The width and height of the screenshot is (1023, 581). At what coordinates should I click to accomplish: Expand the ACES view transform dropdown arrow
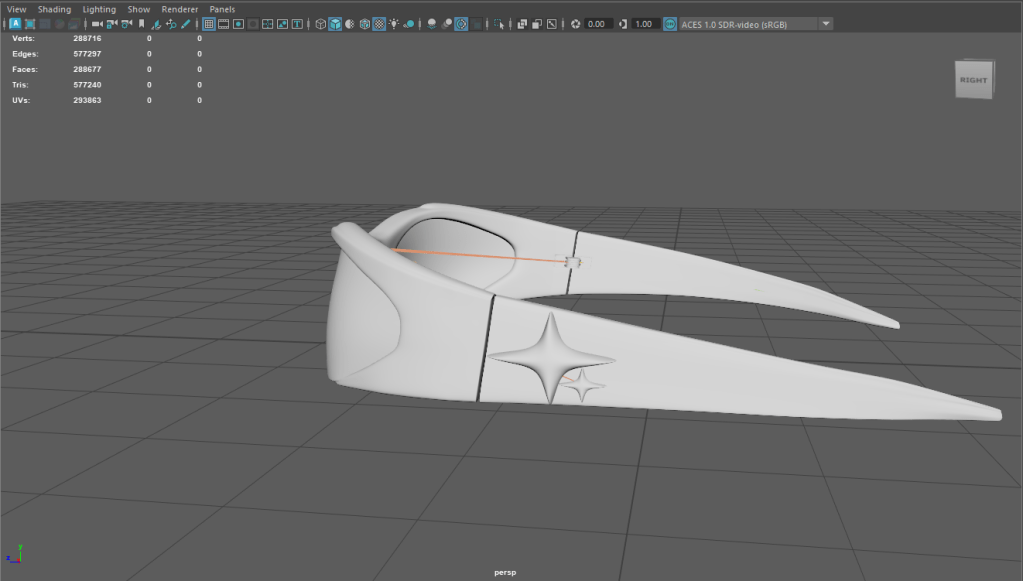coord(826,24)
